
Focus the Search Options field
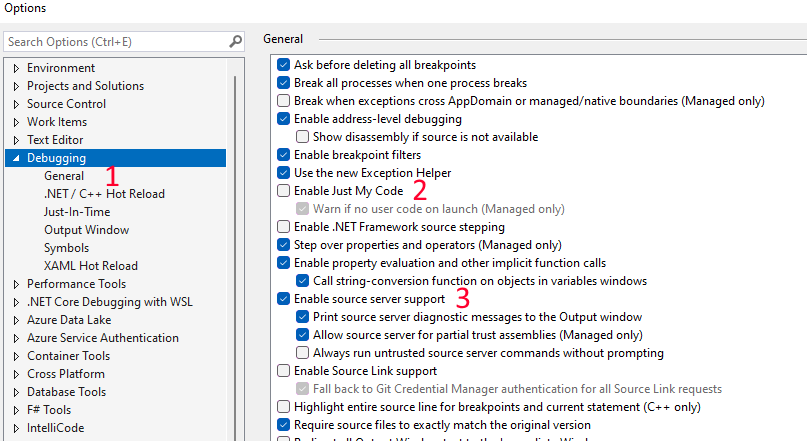pyautogui.click(x=124, y=42)
